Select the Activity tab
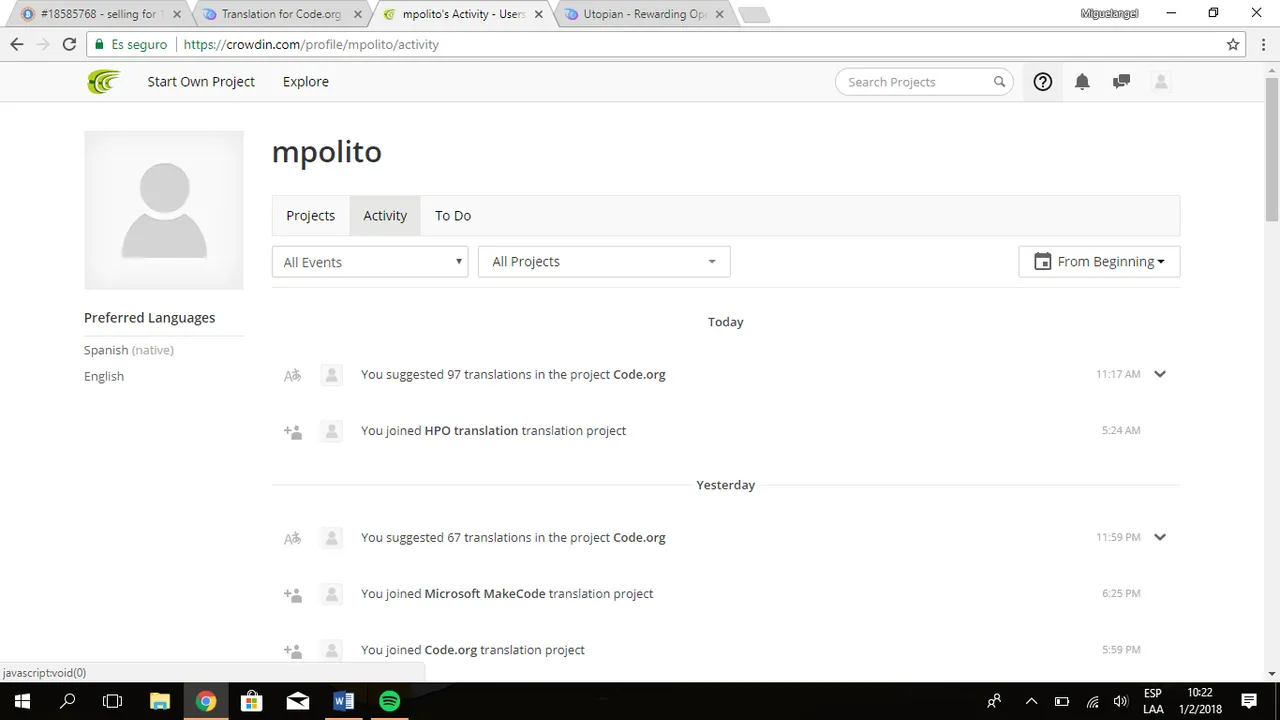Screen dimensions: 1280x720 coord(385,215)
